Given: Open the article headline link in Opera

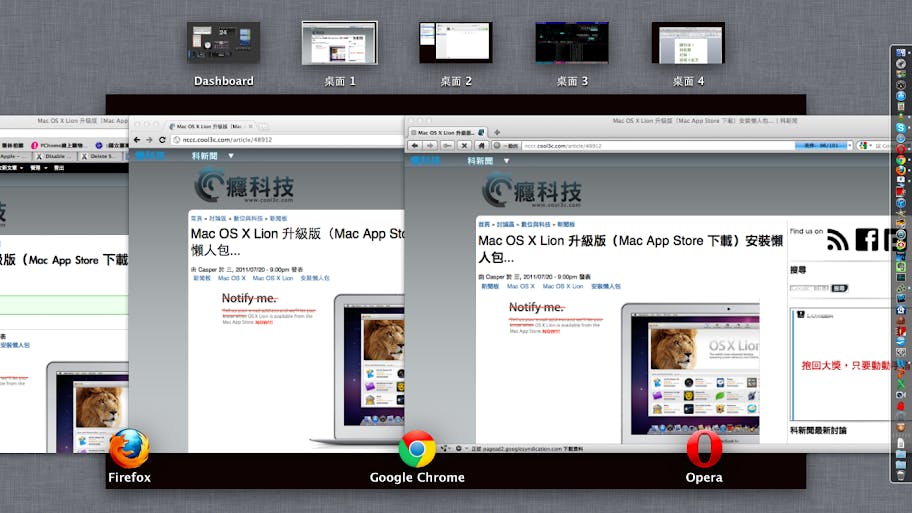Looking at the screenshot, I should tap(630, 248).
